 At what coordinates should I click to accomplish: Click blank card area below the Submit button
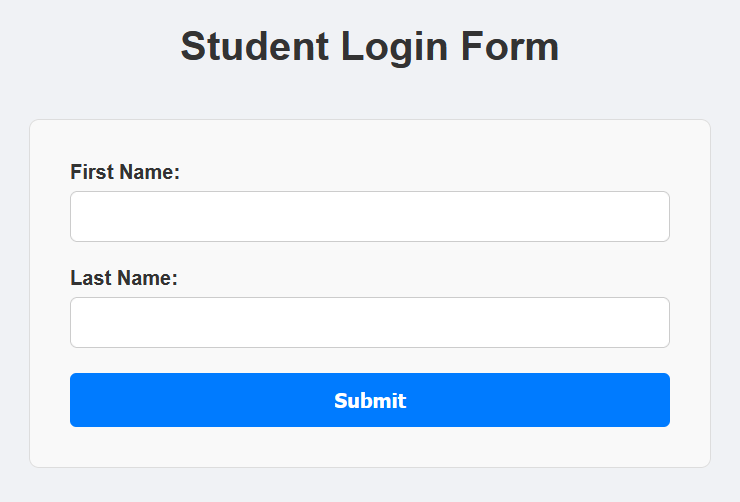click(369, 447)
